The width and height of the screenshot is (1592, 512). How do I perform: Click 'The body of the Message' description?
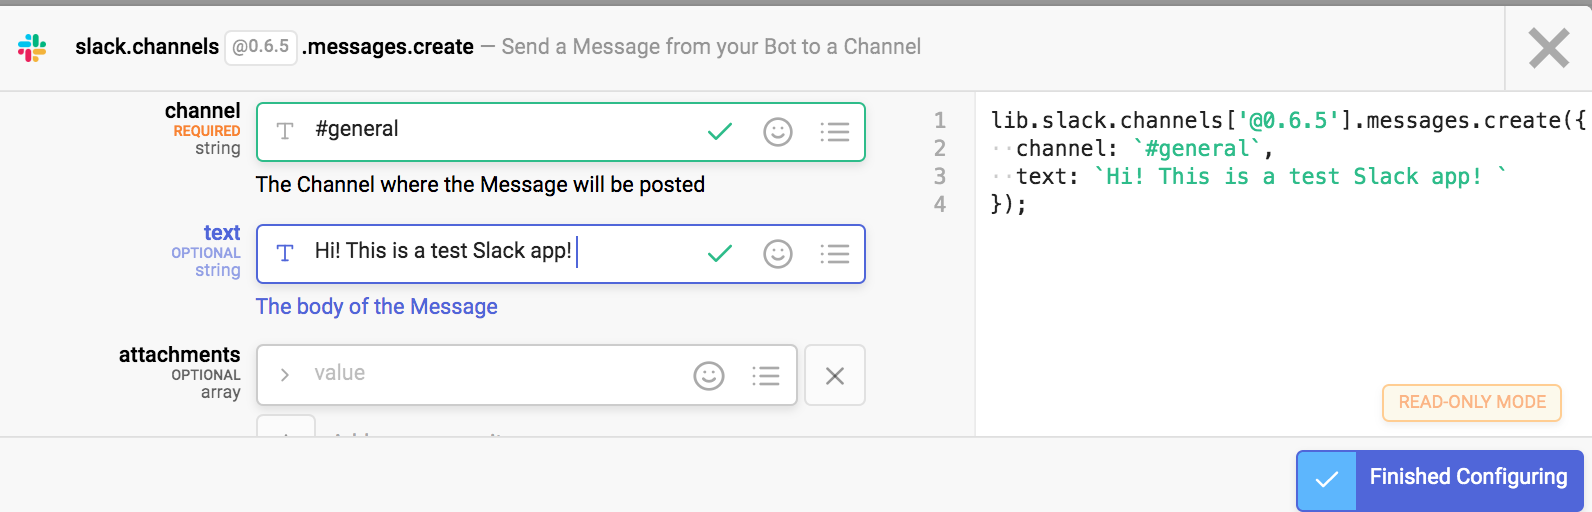(377, 307)
